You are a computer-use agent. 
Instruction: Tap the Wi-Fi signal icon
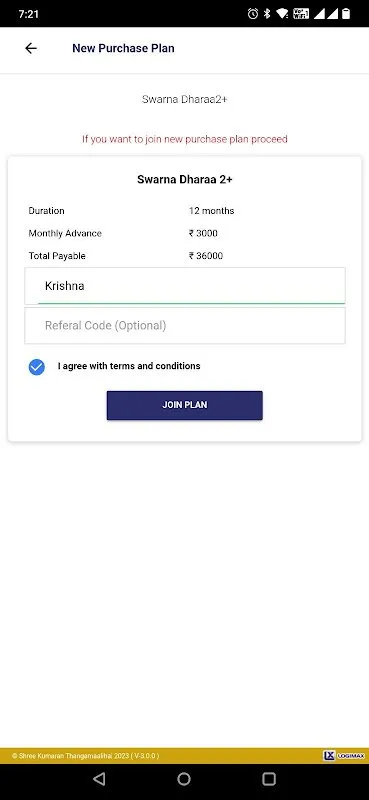pyautogui.click(x=282, y=14)
